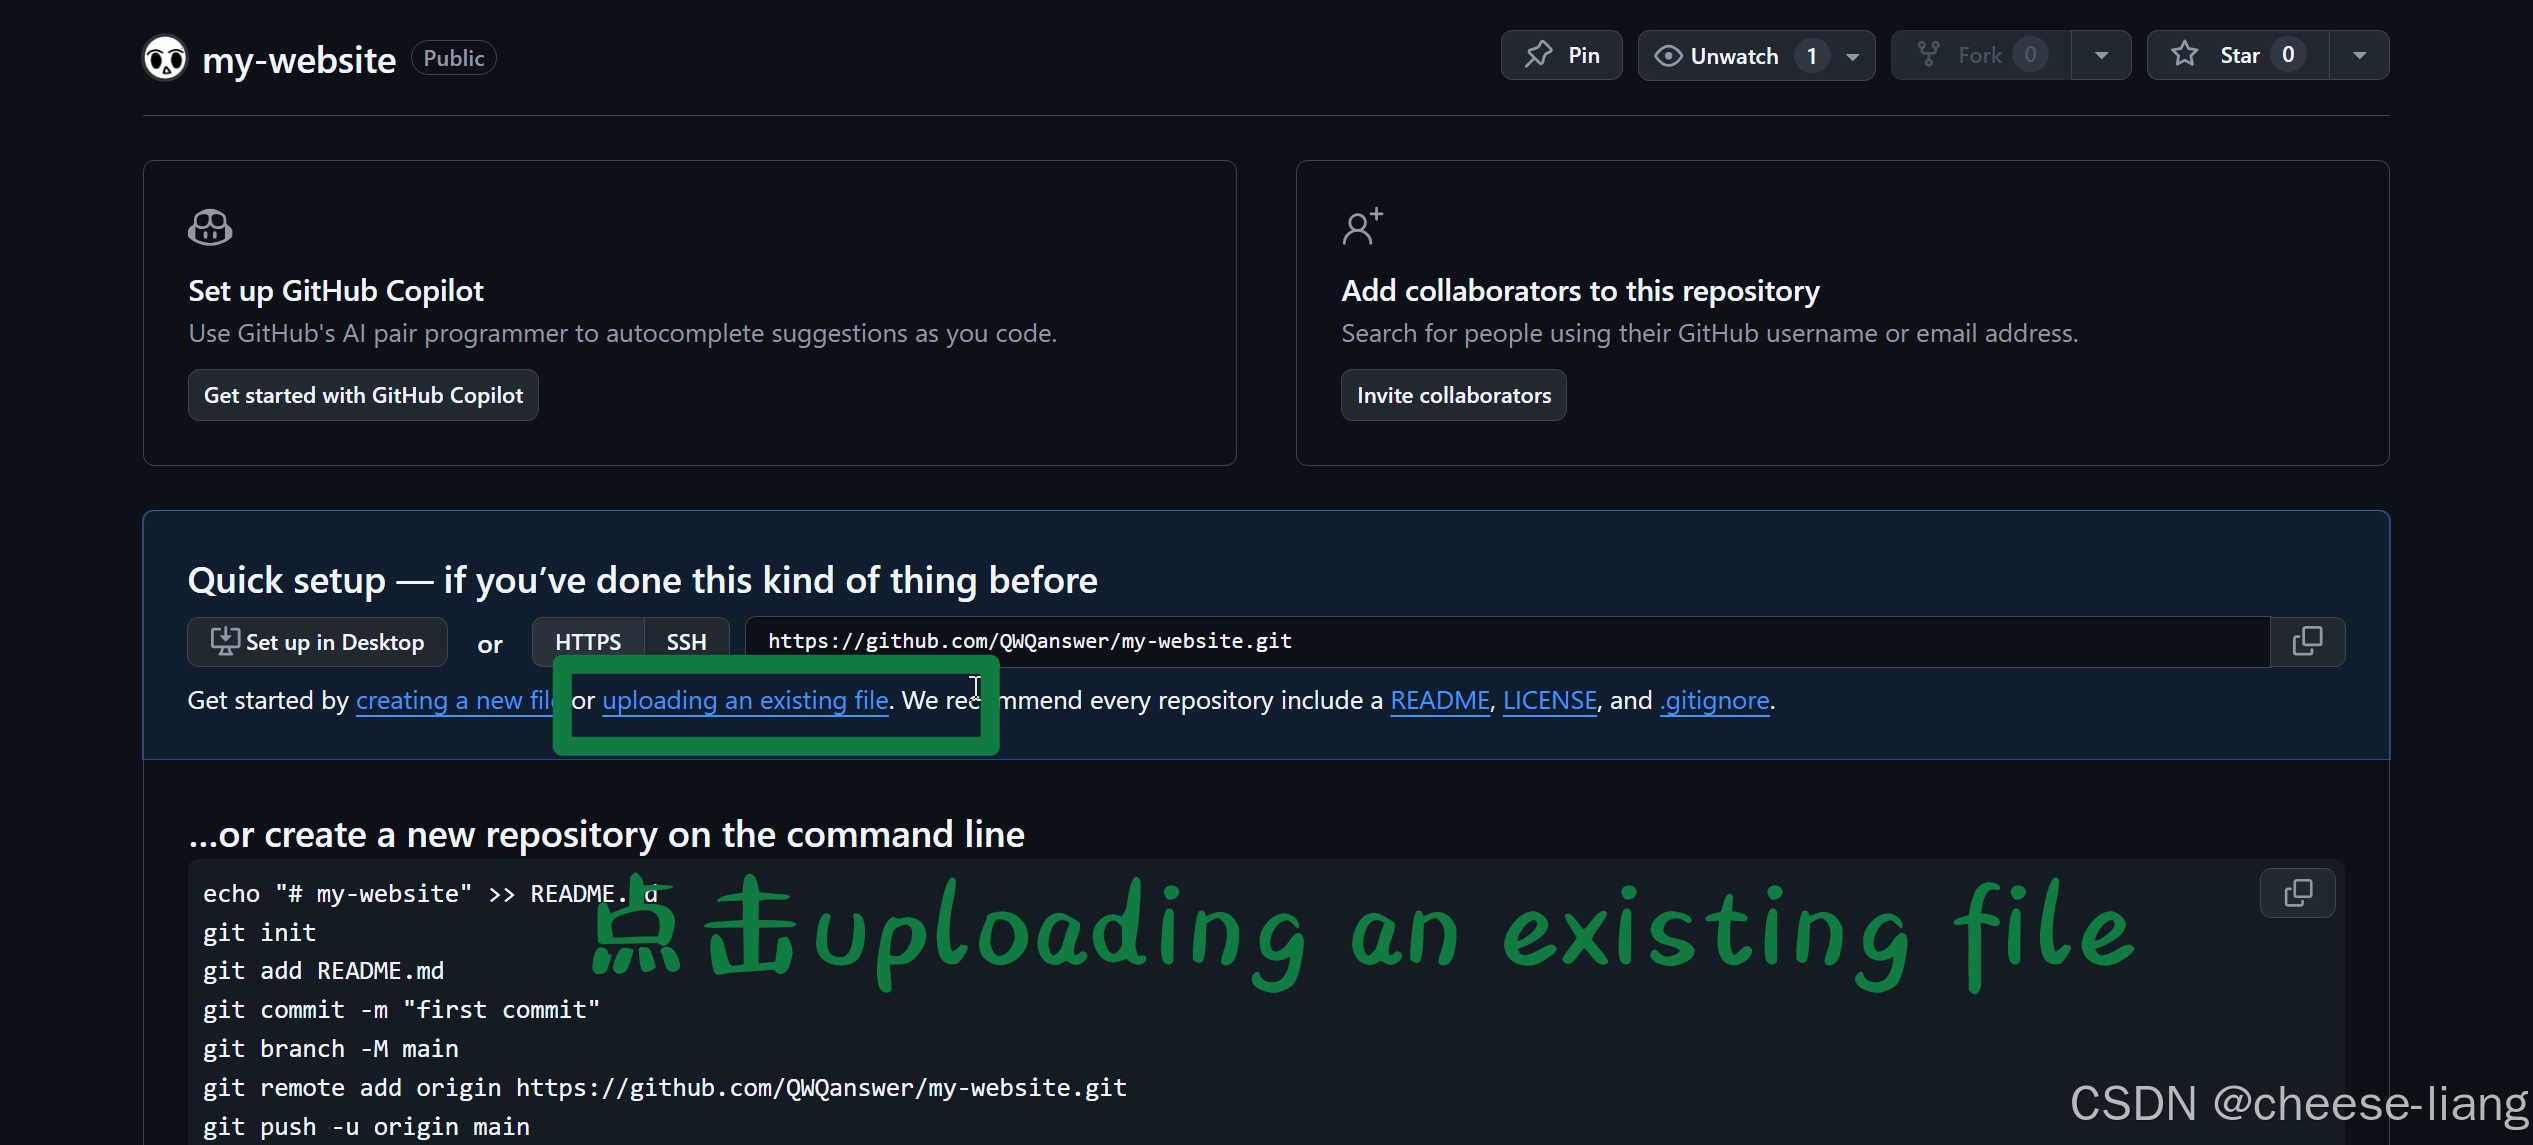Screen dimensions: 2533x1145
Task: Copy the command line code block
Action: (2298, 892)
